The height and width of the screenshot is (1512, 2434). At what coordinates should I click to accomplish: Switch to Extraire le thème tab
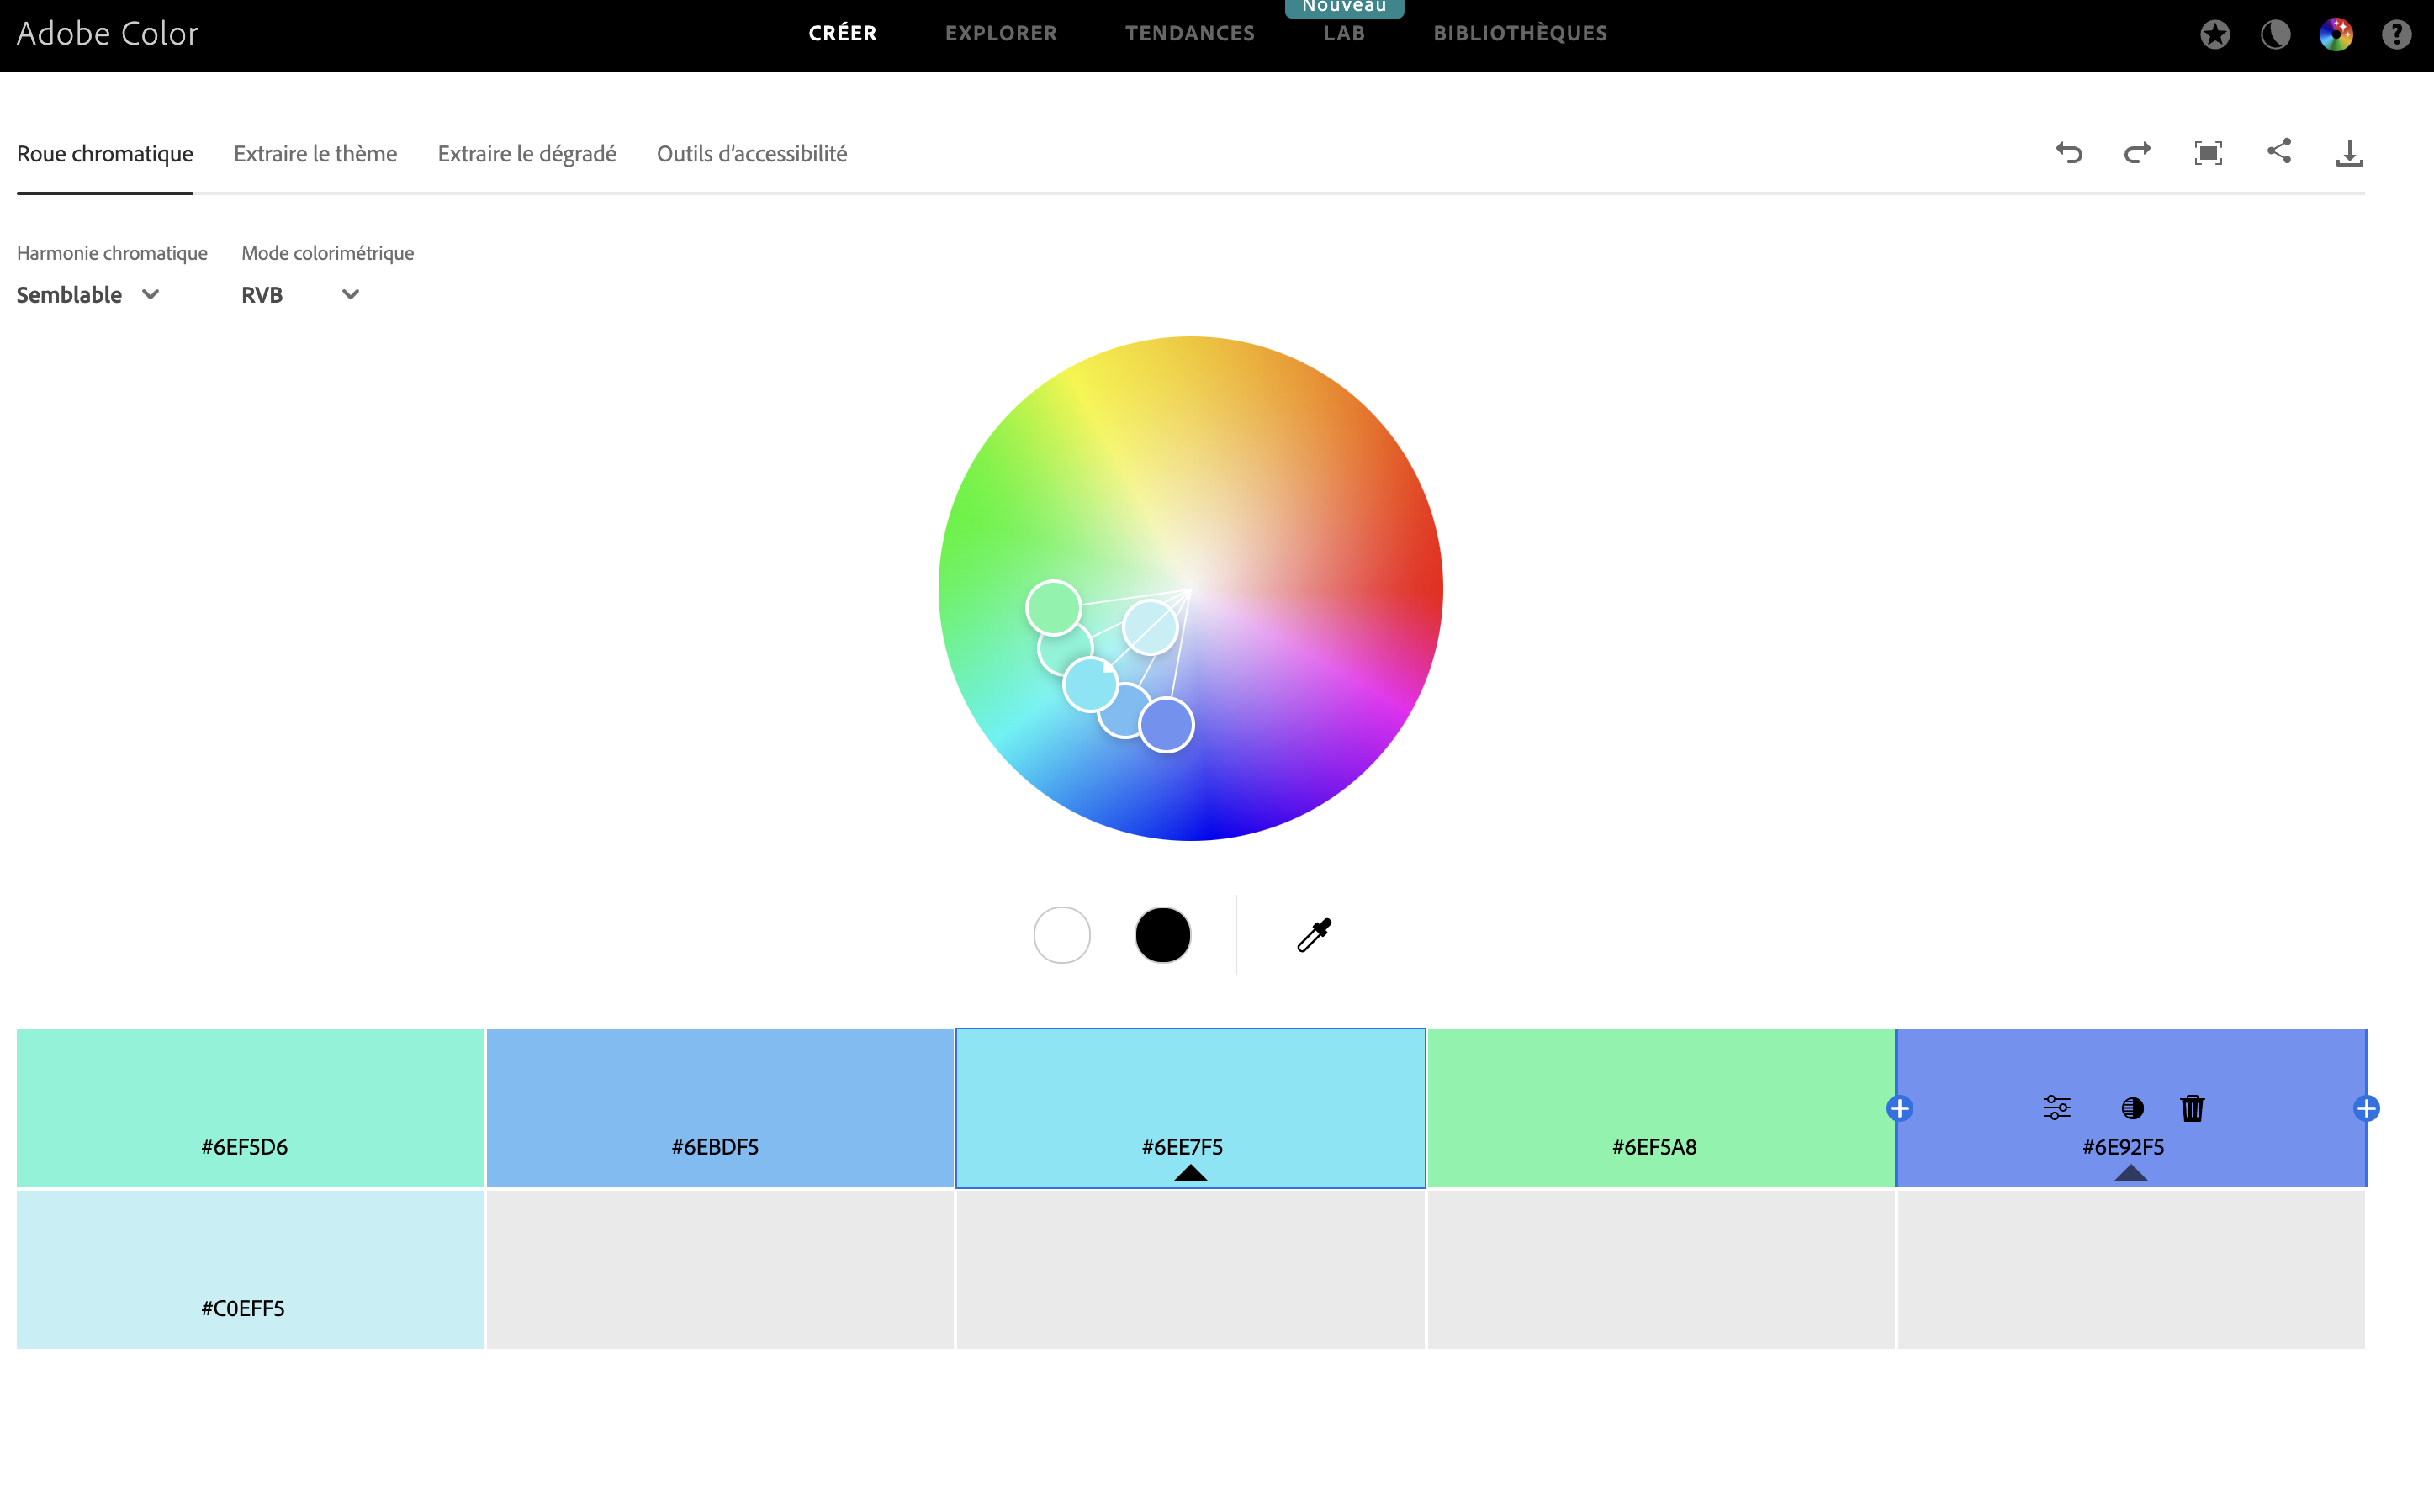pyautogui.click(x=315, y=154)
